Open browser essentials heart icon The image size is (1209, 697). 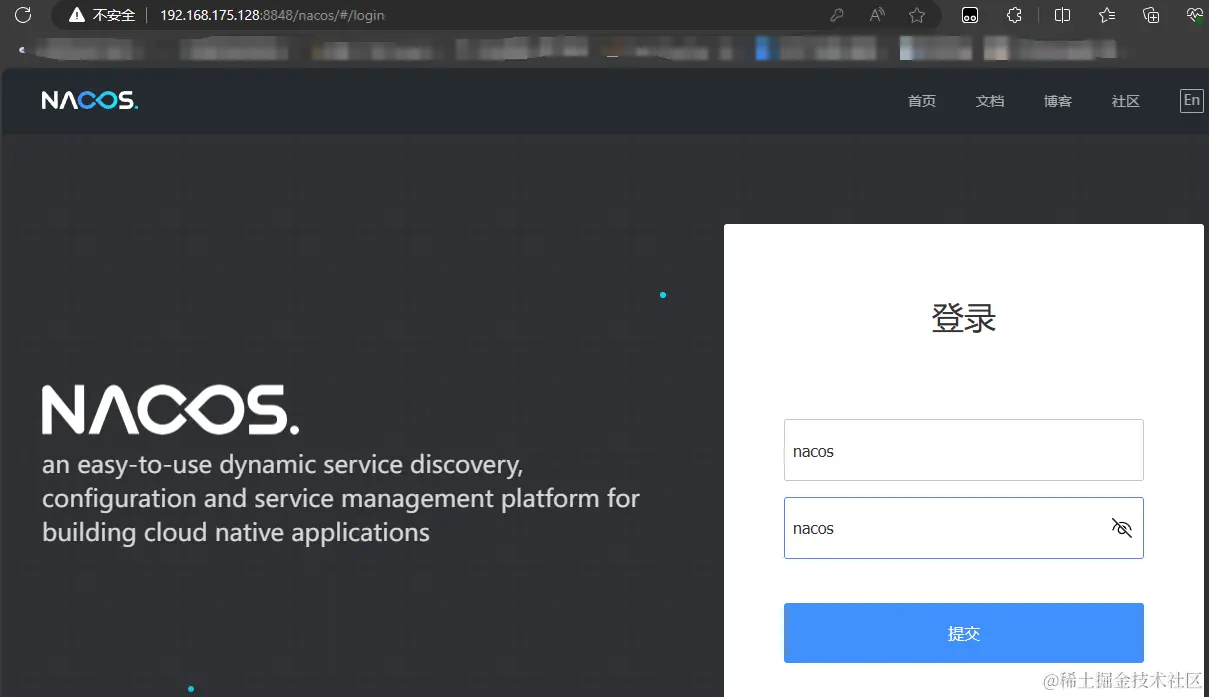pos(1194,15)
